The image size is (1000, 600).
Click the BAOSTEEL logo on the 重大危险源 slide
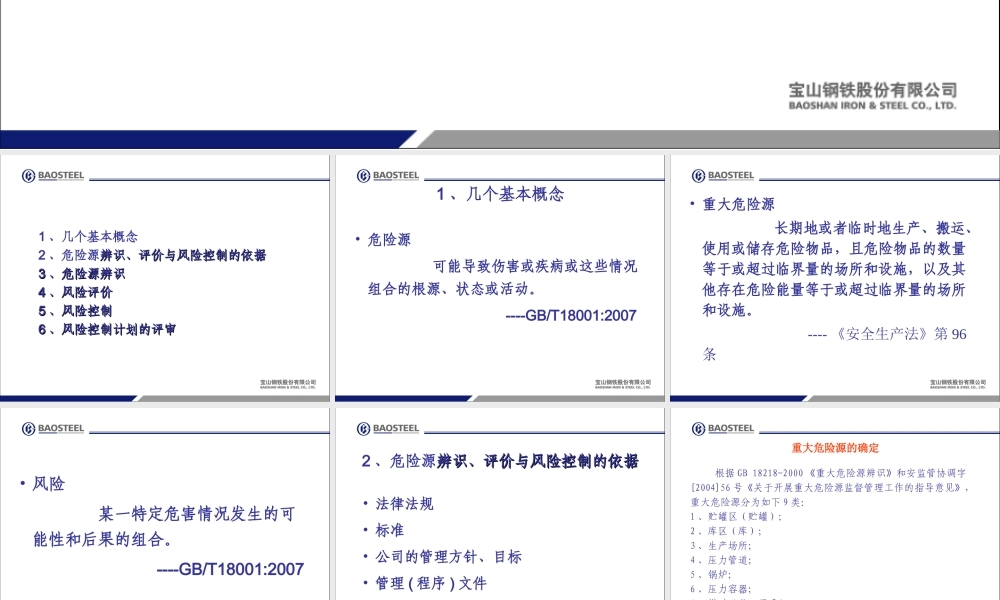(x=723, y=176)
